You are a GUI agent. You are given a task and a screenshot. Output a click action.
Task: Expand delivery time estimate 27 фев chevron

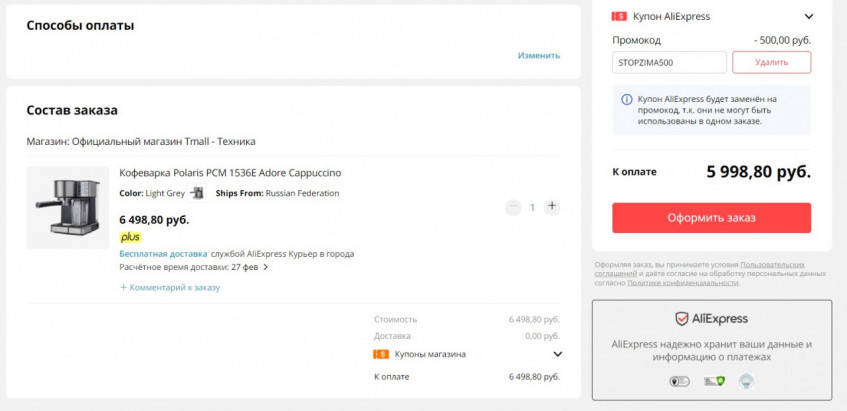coord(266,267)
